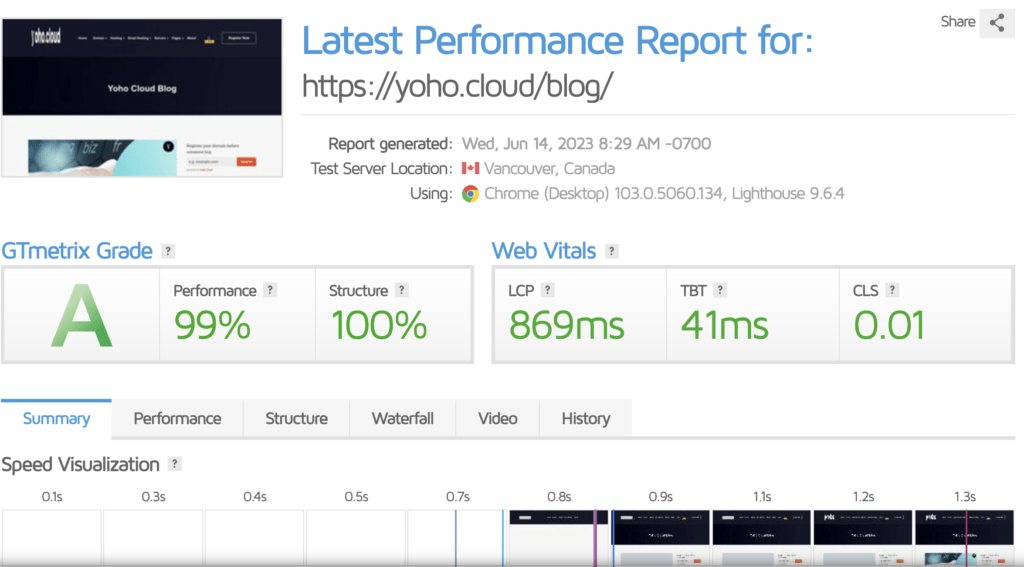The width and height of the screenshot is (1024, 567).
Task: Click the site screenshot thumbnail
Action: click(142, 91)
